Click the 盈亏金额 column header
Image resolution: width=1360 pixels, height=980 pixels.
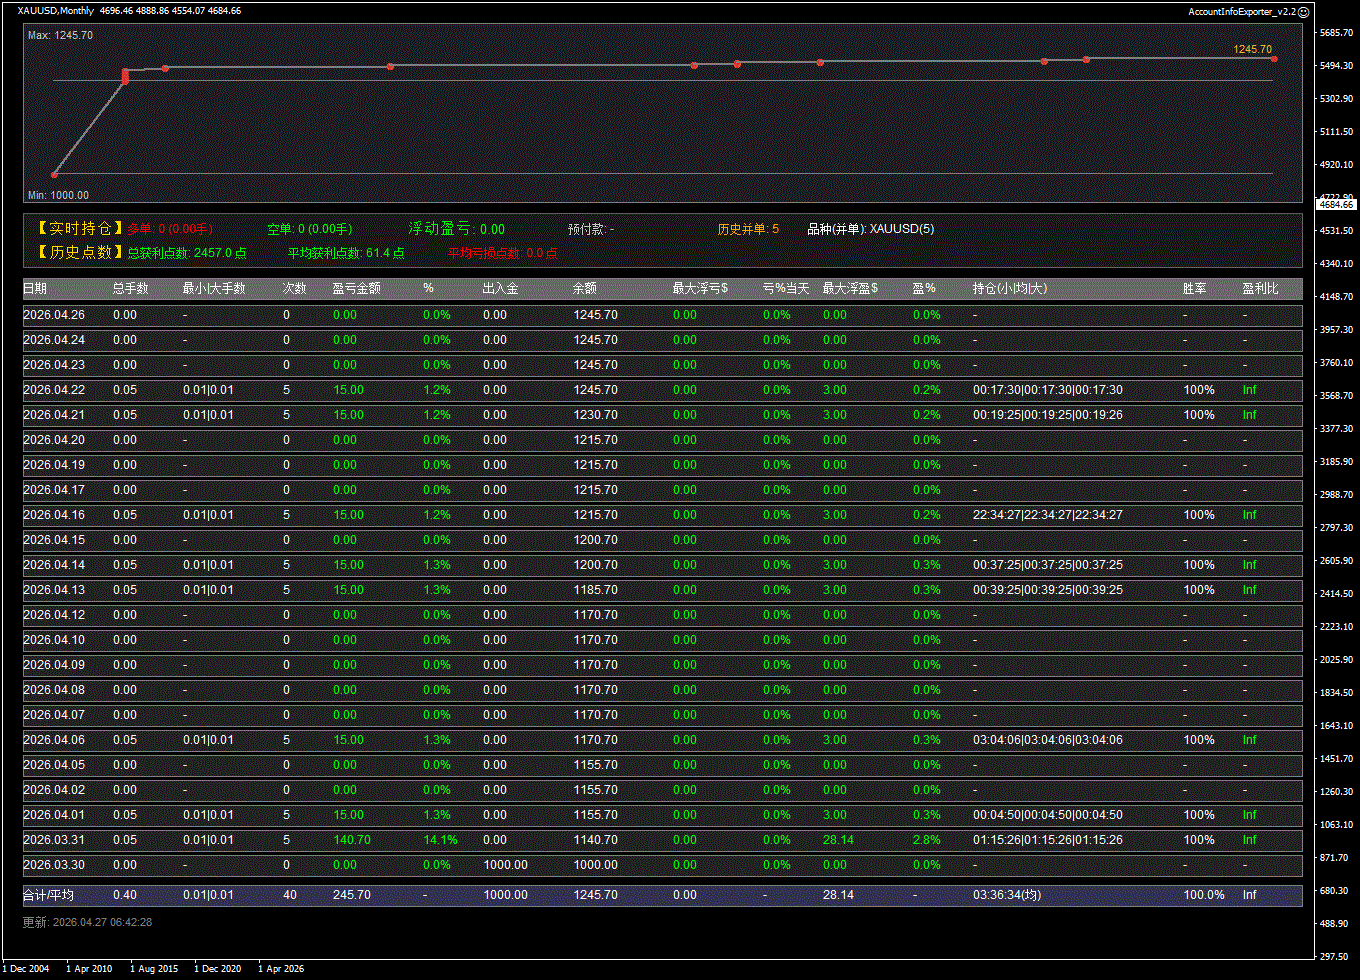pyautogui.click(x=356, y=288)
